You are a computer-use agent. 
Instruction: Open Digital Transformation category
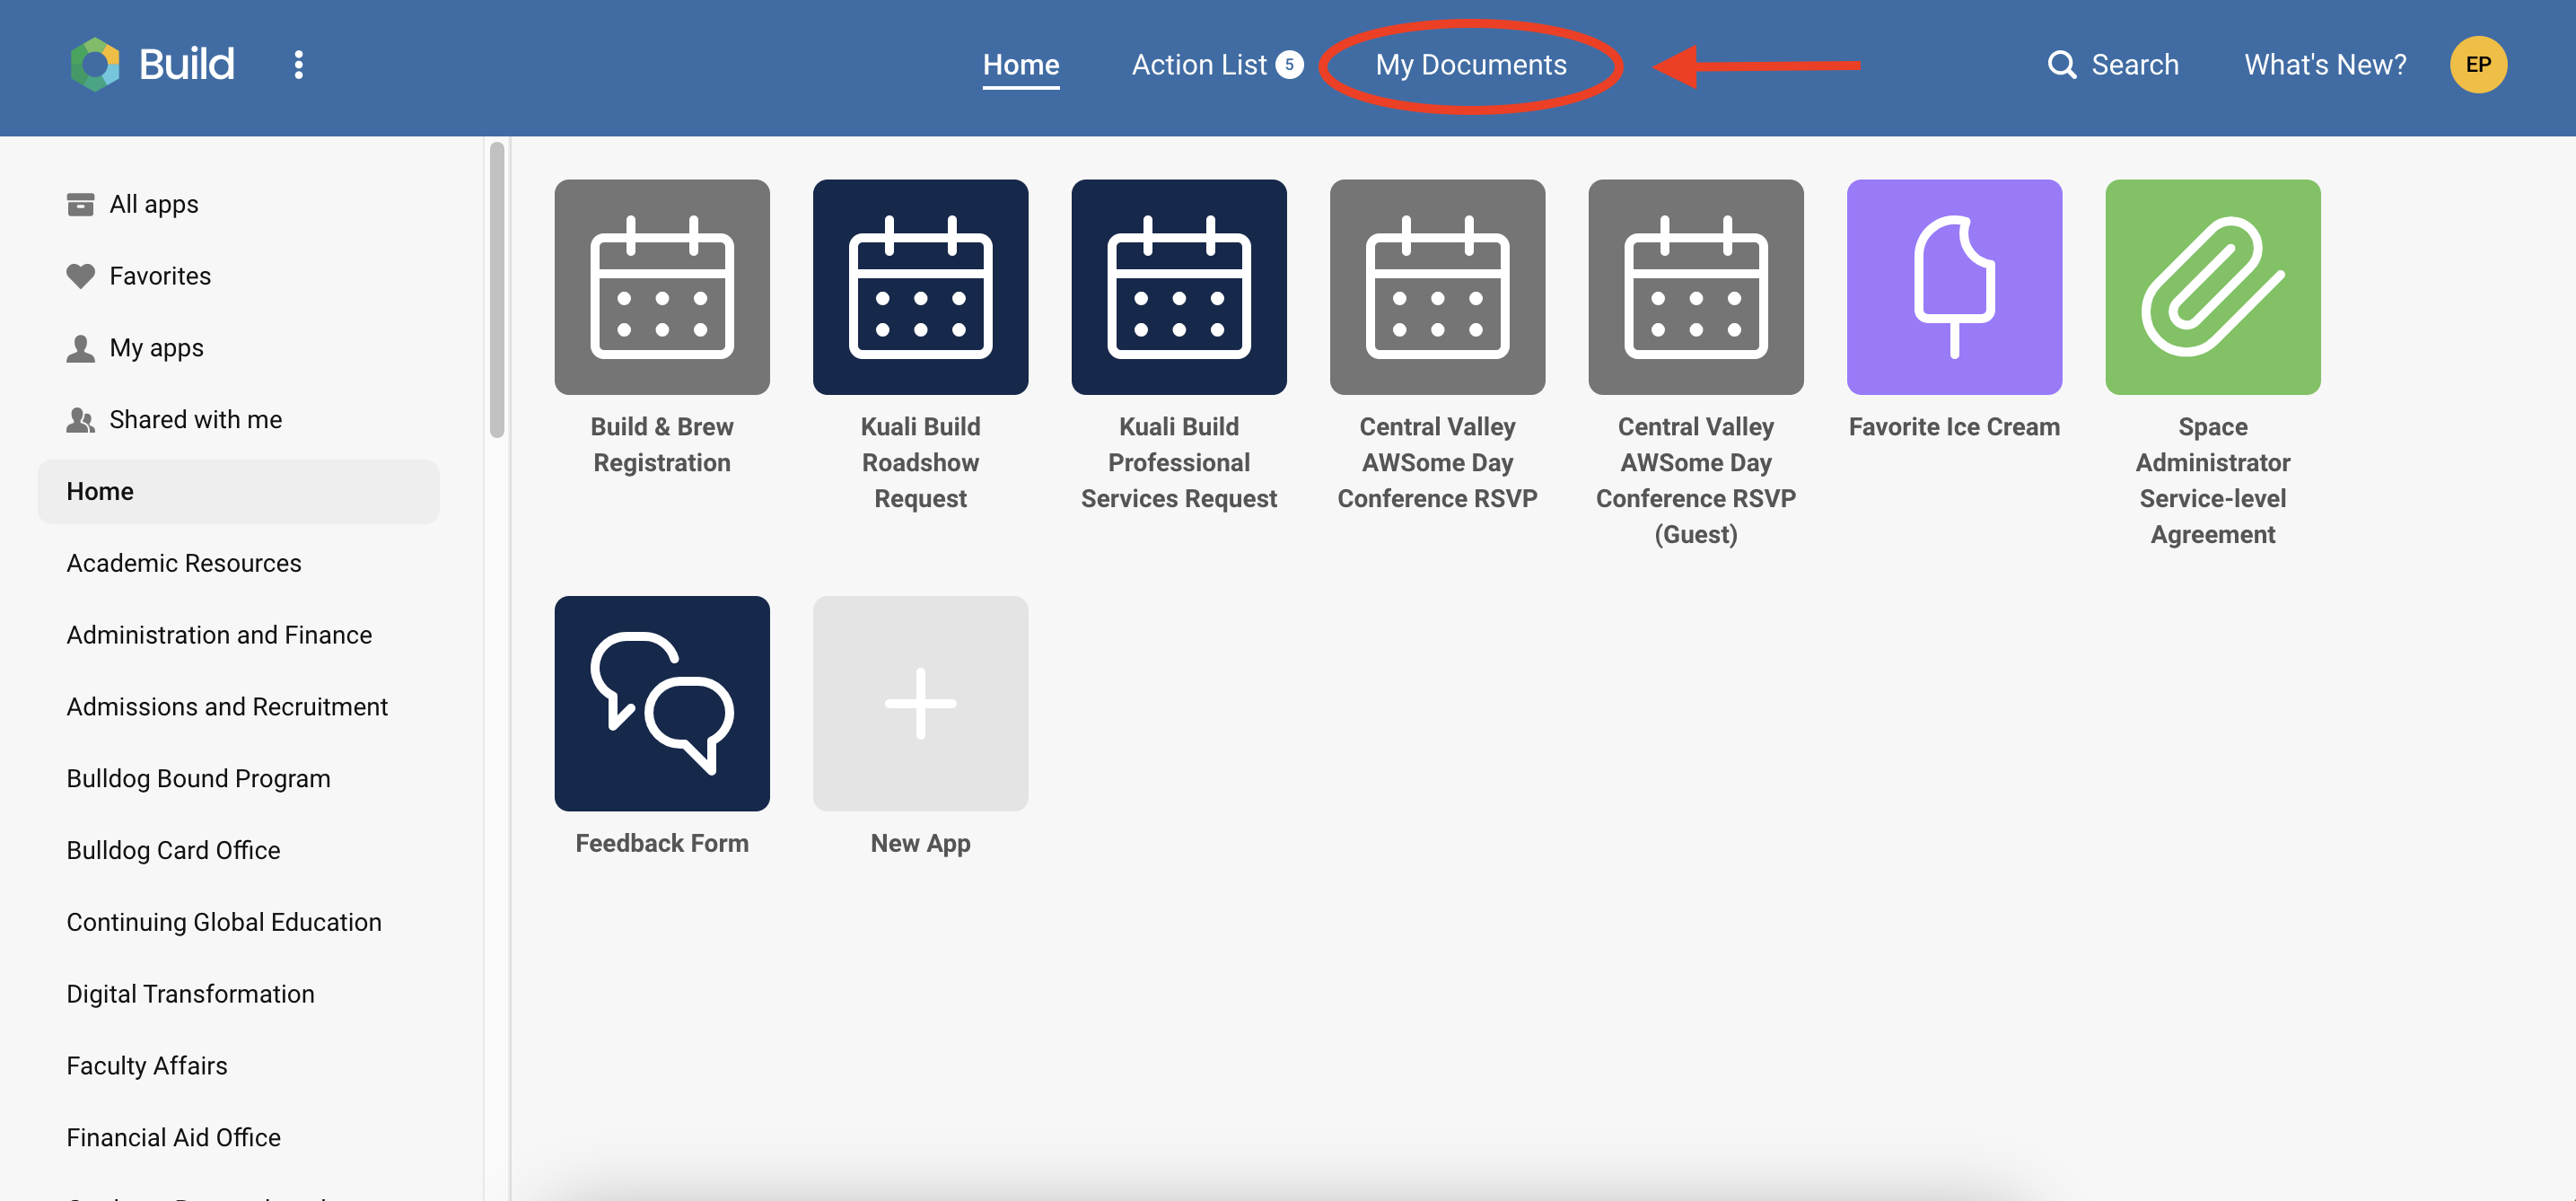190,994
